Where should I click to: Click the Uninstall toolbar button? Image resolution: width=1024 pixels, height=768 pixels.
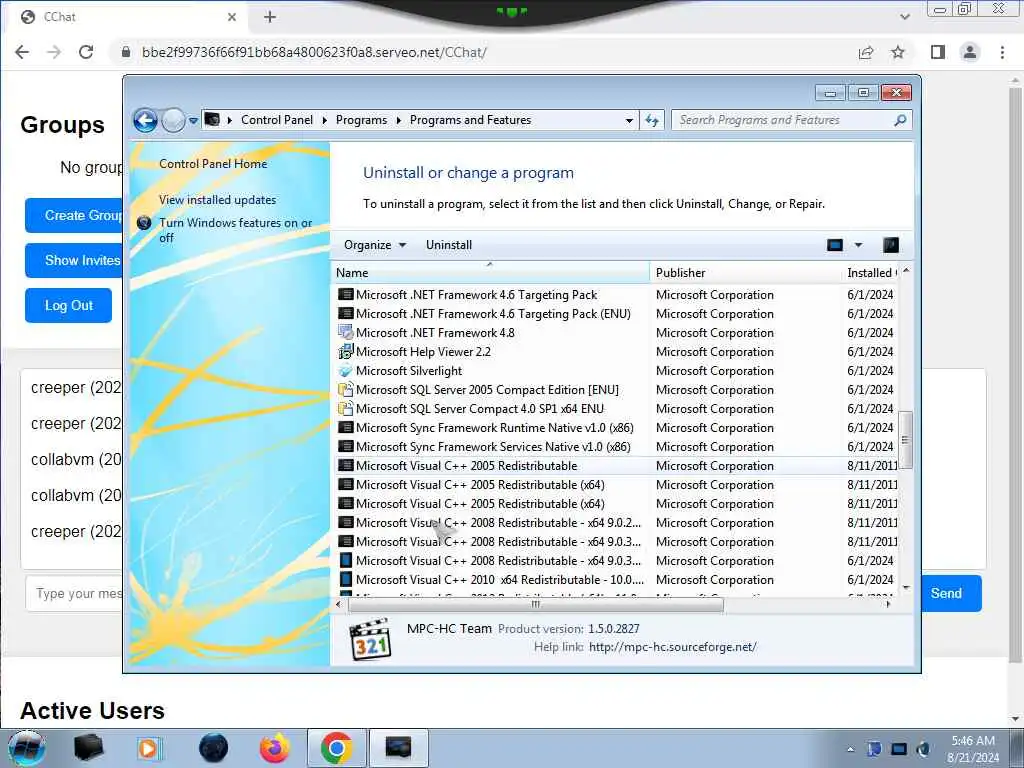click(449, 245)
